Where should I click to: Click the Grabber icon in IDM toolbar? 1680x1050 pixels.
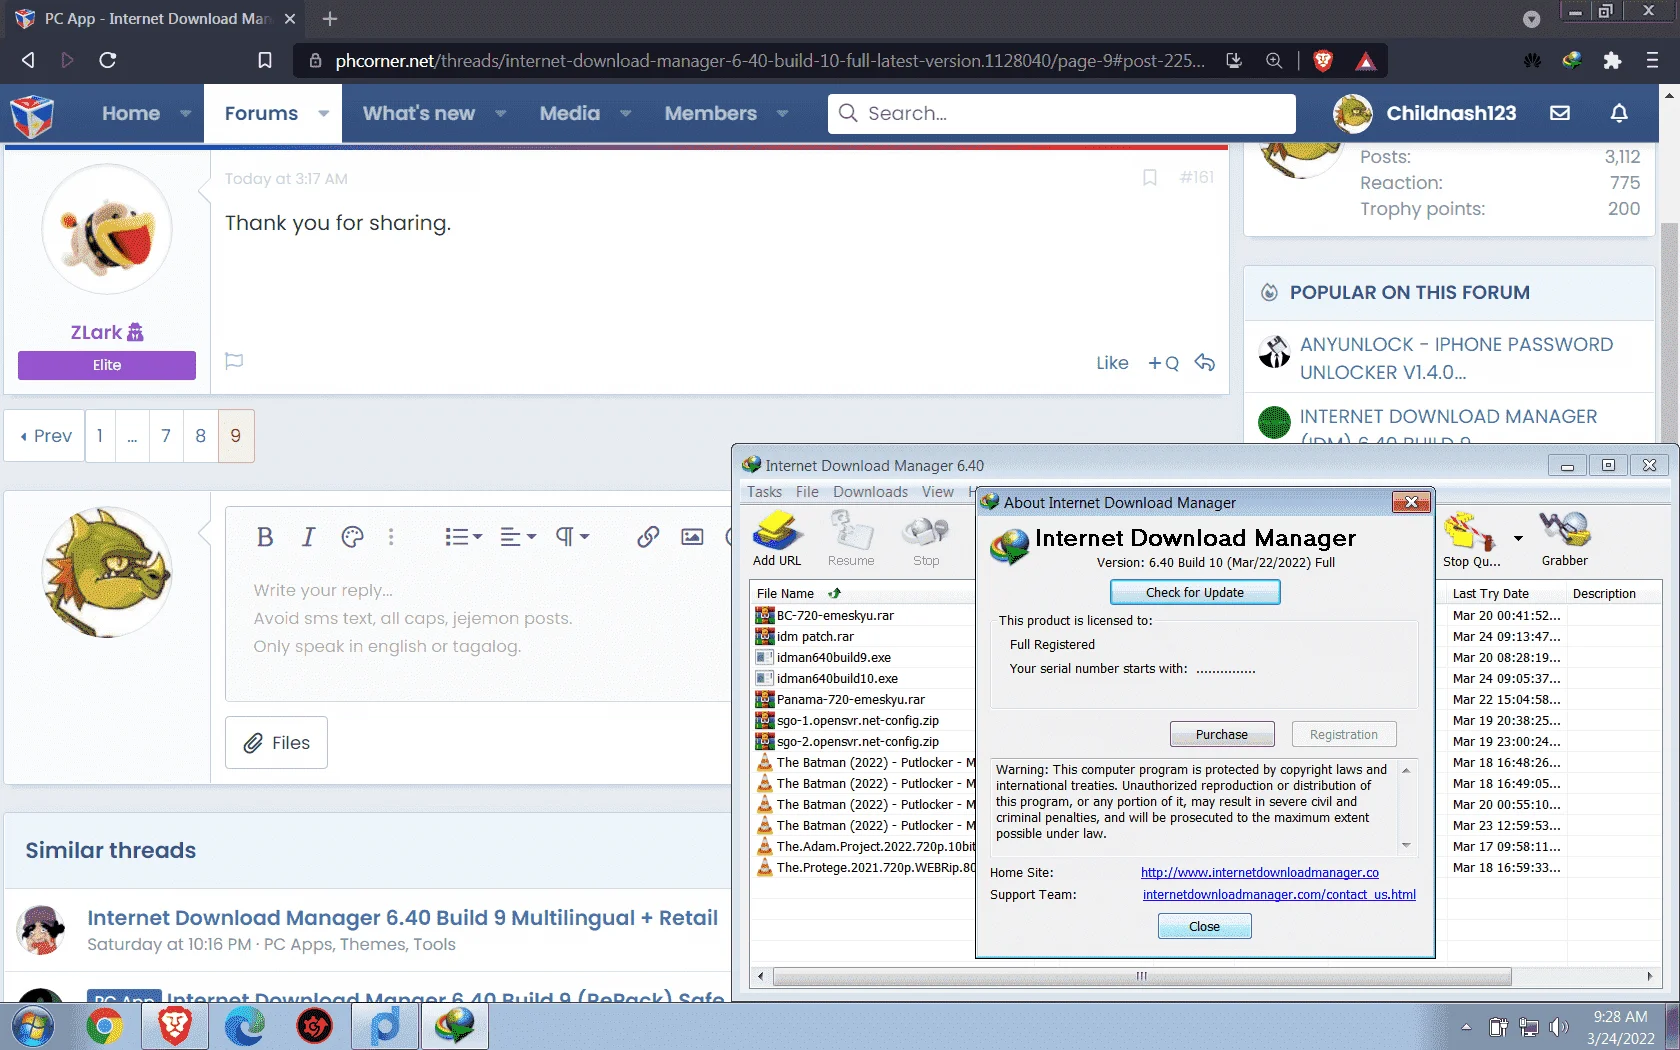pos(1564,539)
